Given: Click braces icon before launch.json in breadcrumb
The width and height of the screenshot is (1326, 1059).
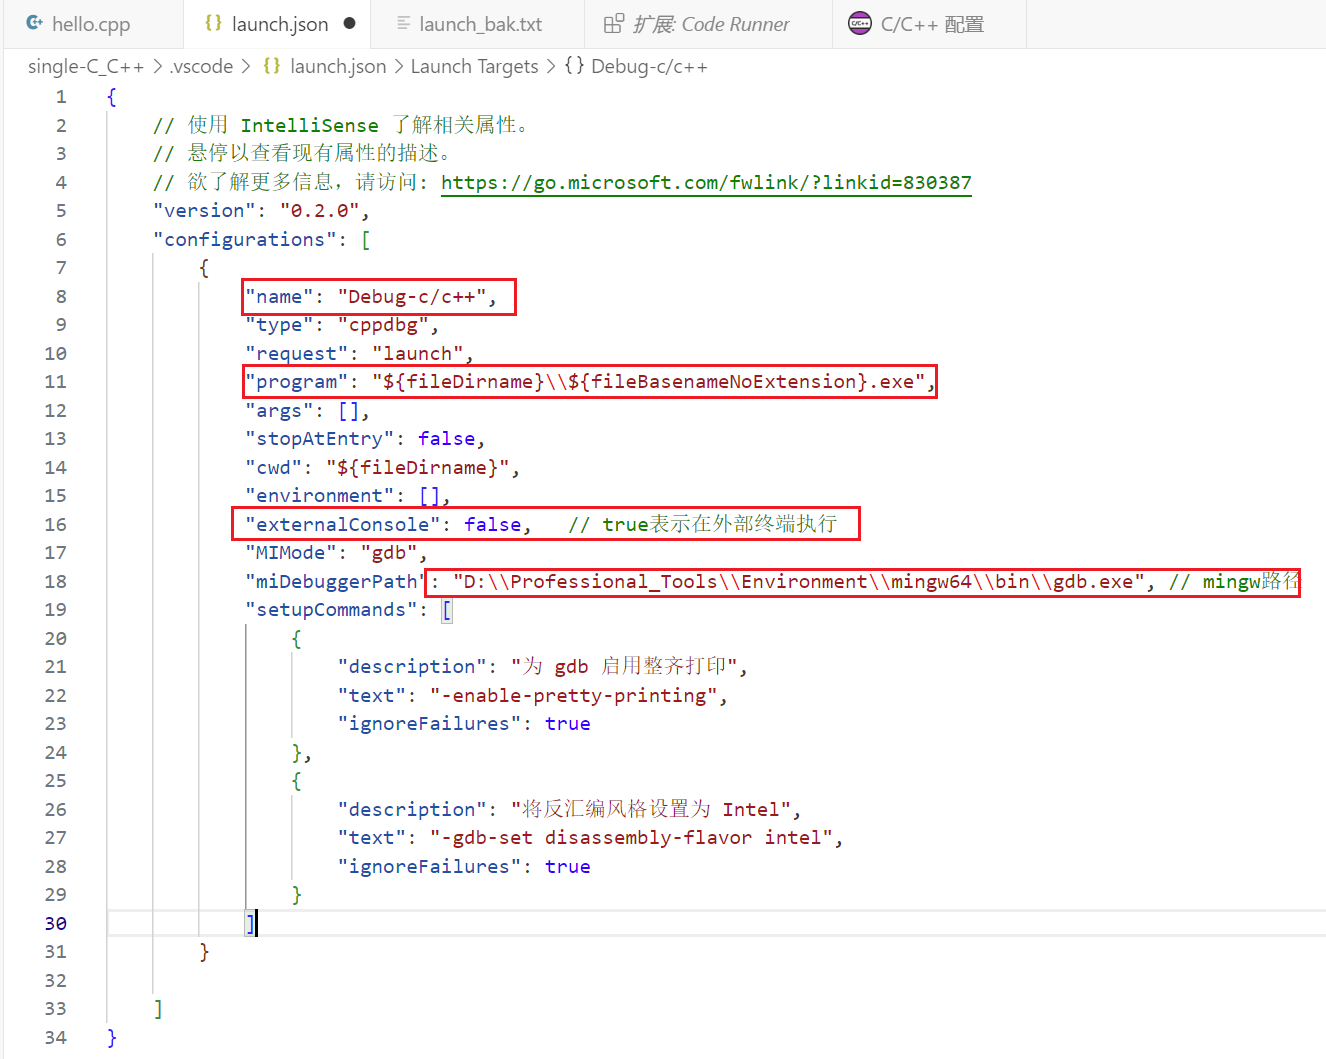Looking at the screenshot, I should [271, 66].
